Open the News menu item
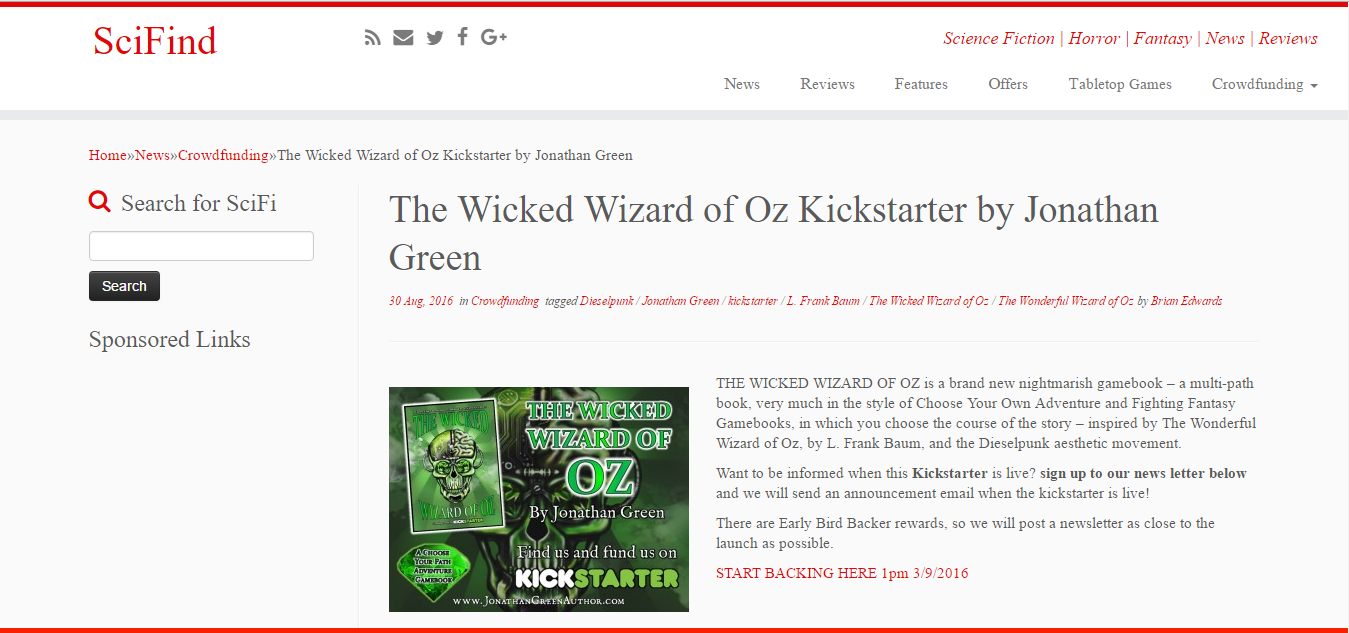 click(742, 84)
